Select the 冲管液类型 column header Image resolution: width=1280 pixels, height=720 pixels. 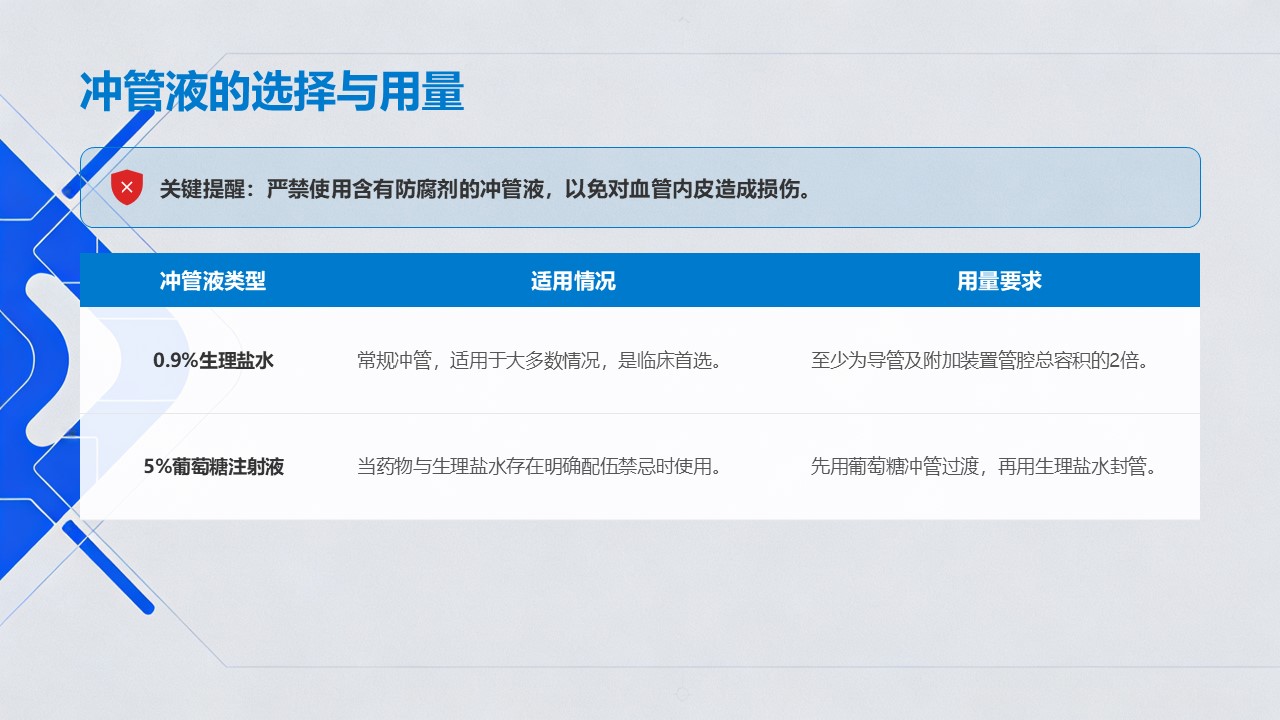point(213,281)
